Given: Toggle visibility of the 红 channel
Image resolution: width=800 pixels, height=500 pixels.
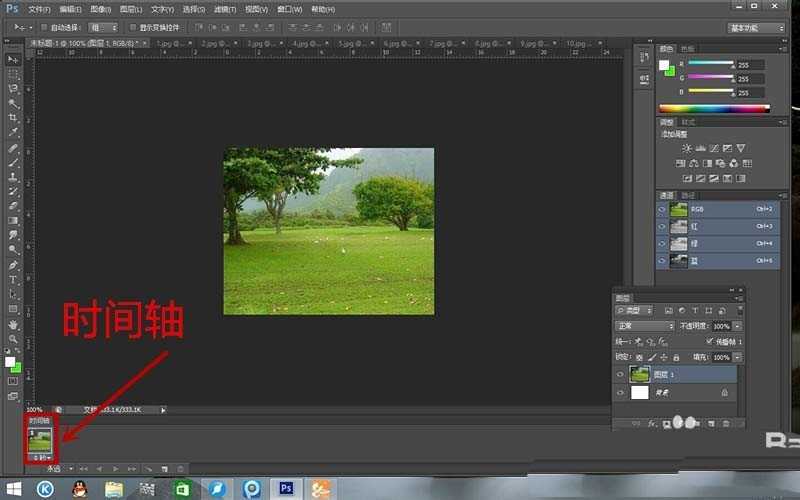Looking at the screenshot, I should 662,227.
